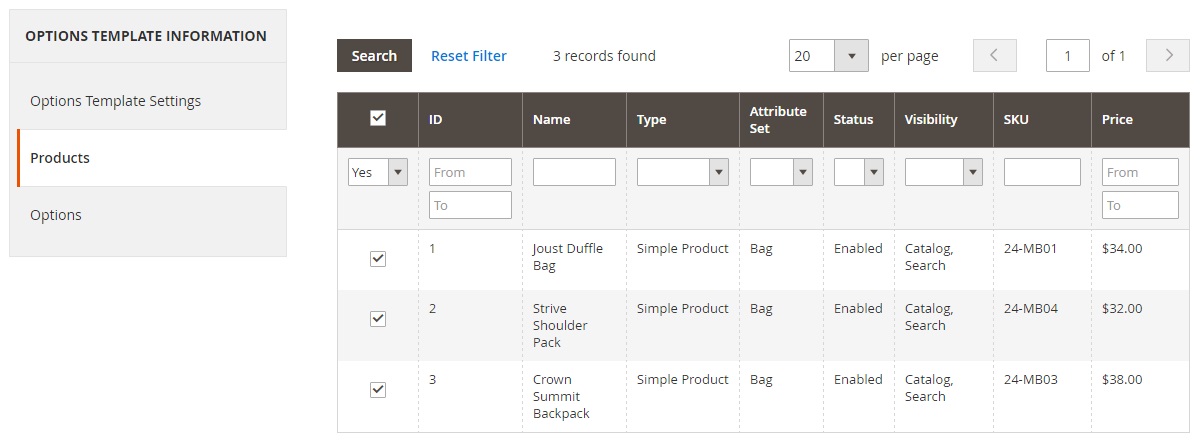Expand the Type filter dropdown
This screenshot has height=441, width=1203.
[683, 172]
